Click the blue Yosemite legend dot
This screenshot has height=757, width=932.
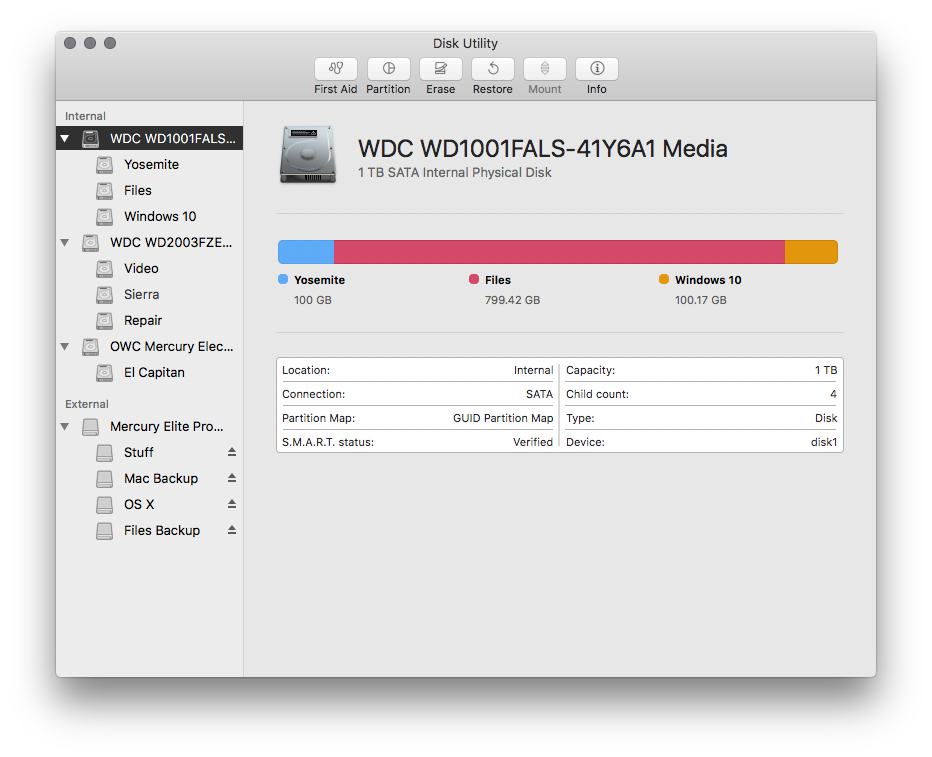[283, 279]
